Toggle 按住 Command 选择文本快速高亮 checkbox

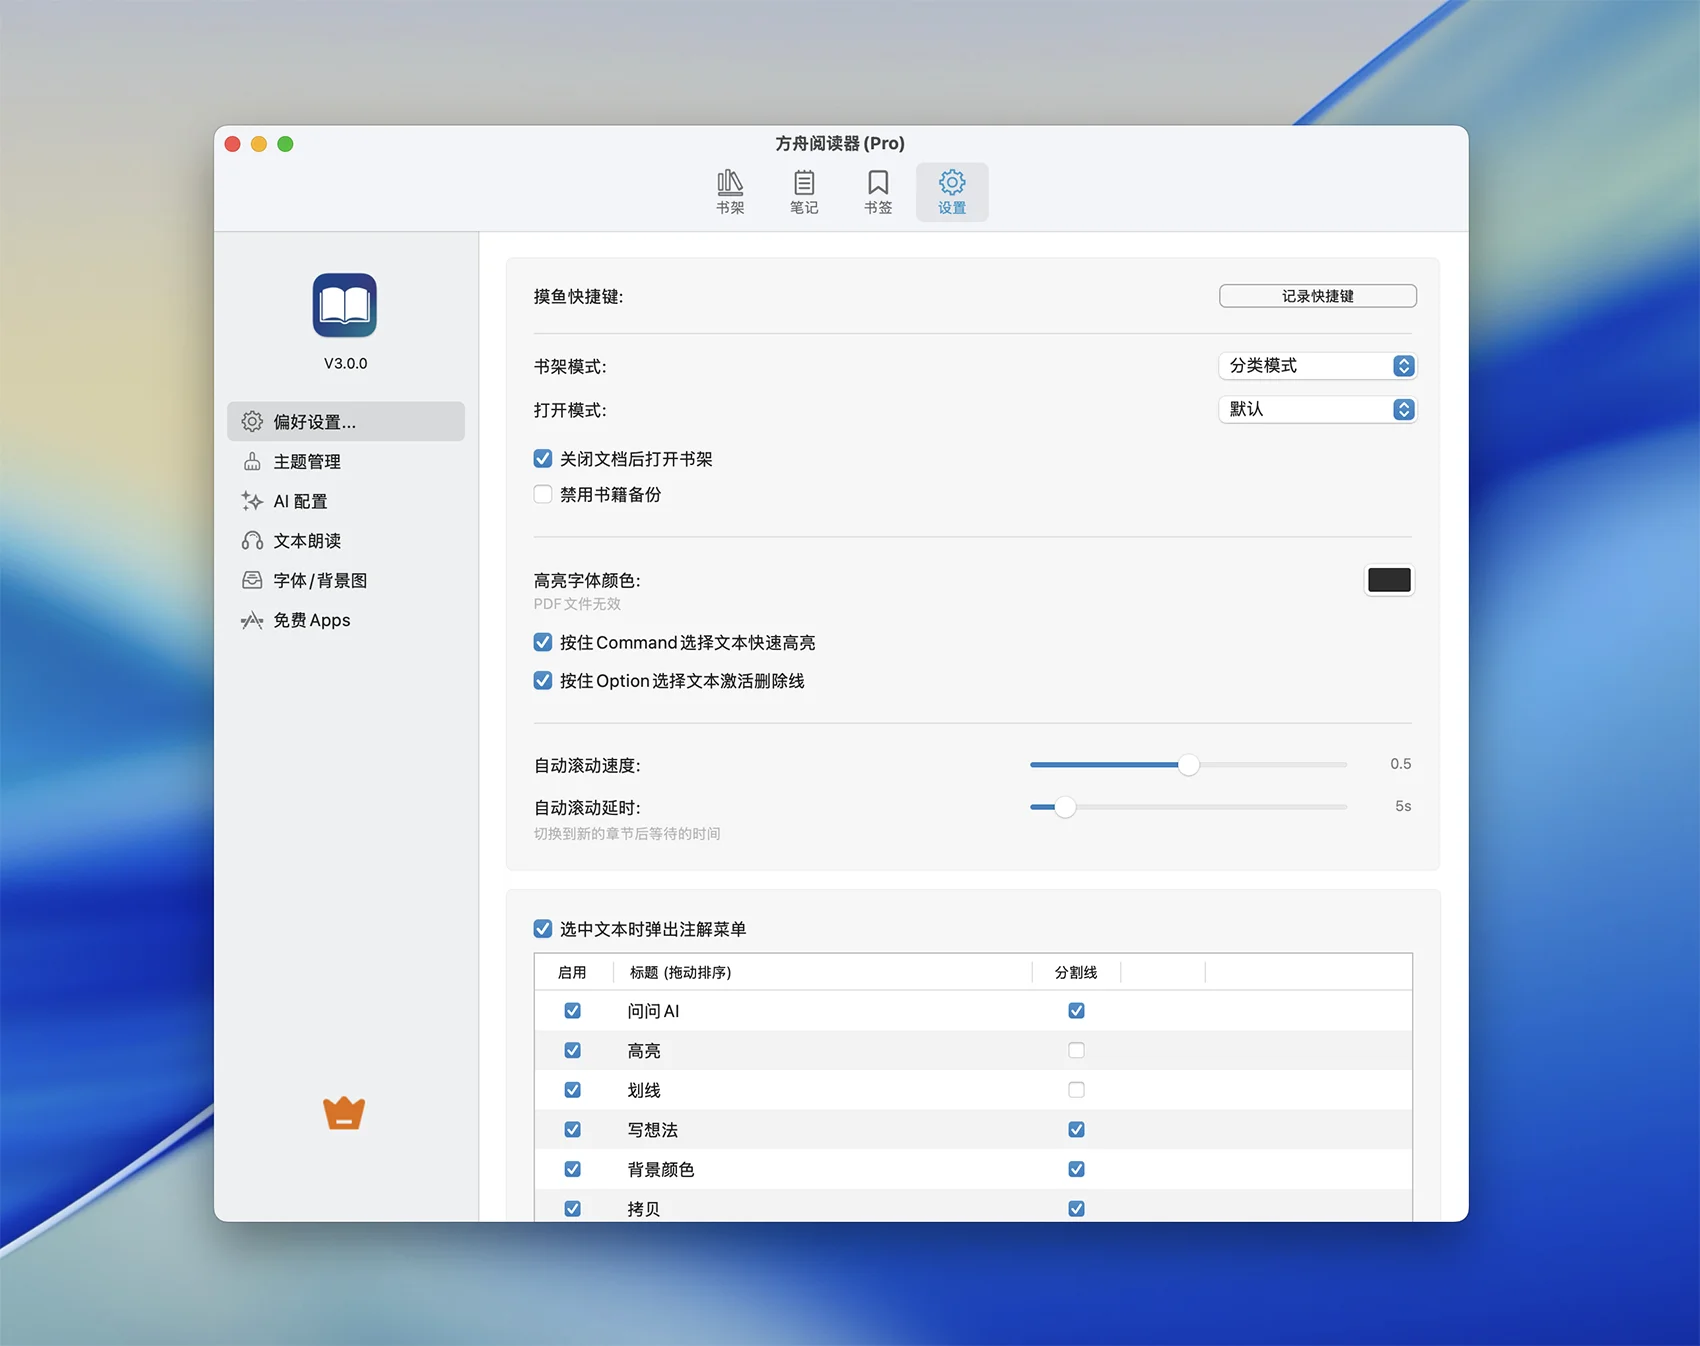[x=543, y=643]
